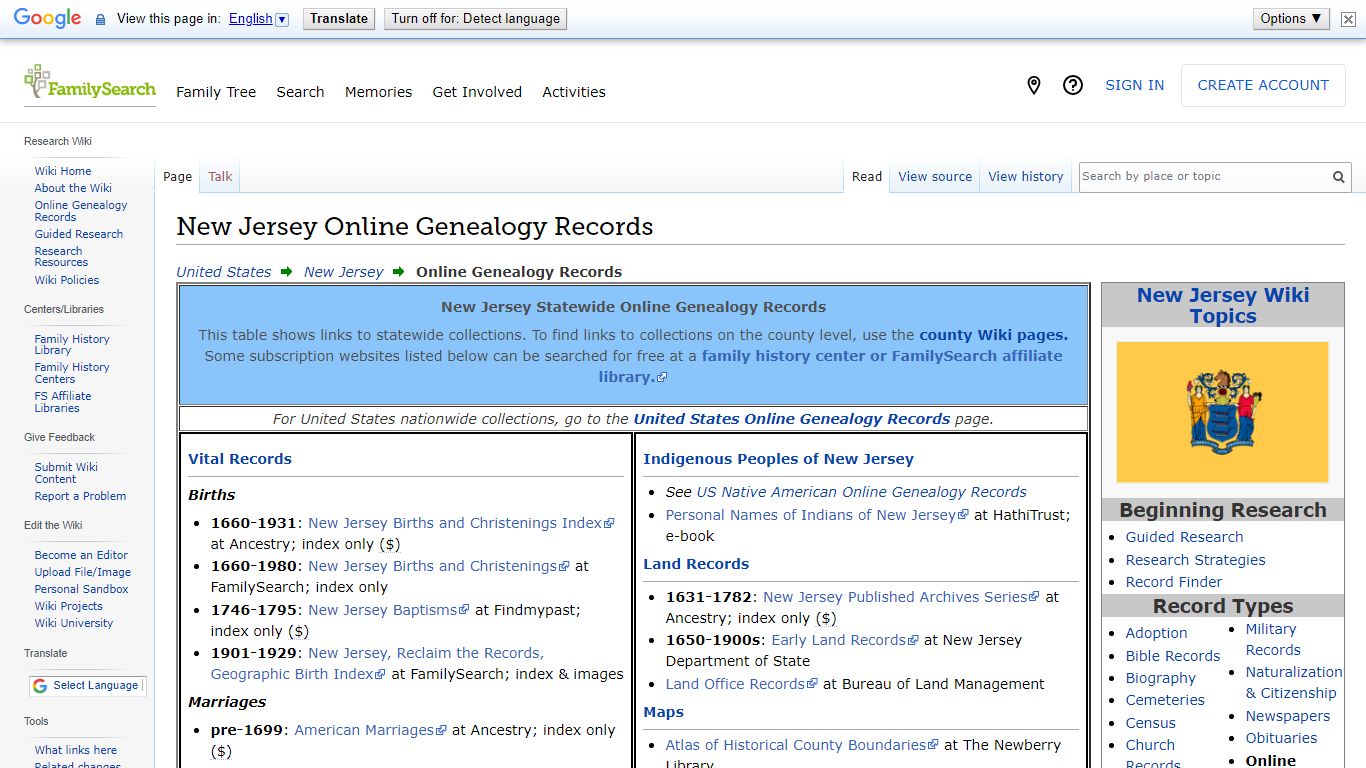Open Early Land Records link
1366x768 pixels.
[845, 640]
